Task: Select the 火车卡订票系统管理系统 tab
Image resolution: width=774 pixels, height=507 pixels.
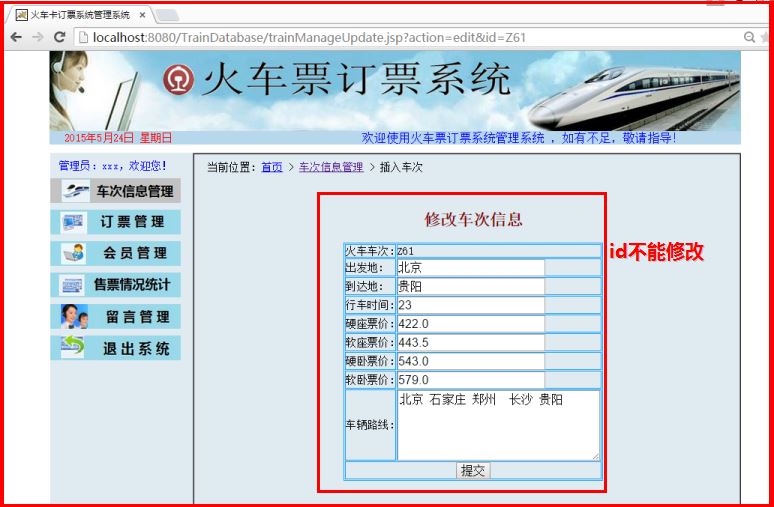Action: (x=80, y=15)
